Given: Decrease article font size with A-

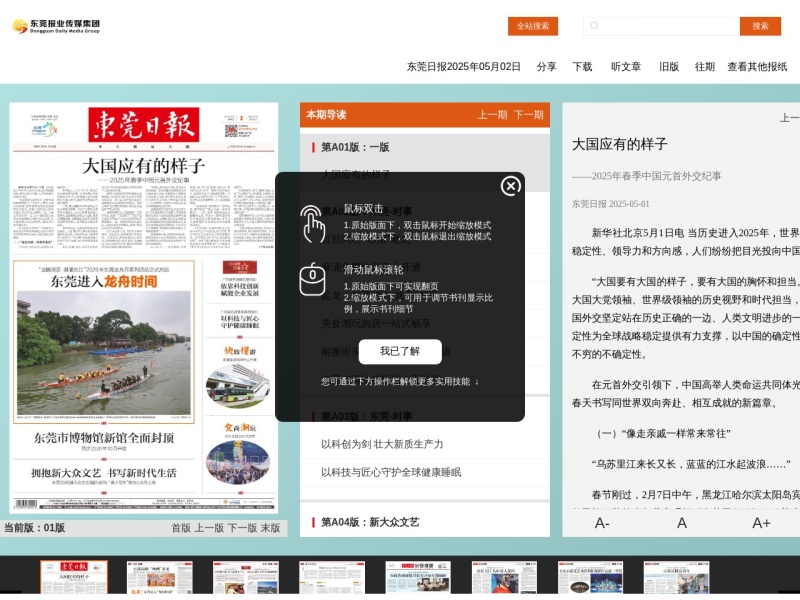Looking at the screenshot, I should point(602,523).
